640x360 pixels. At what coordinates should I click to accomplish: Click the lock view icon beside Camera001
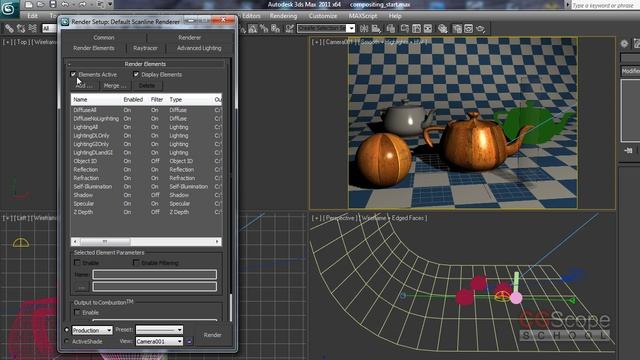(x=189, y=341)
